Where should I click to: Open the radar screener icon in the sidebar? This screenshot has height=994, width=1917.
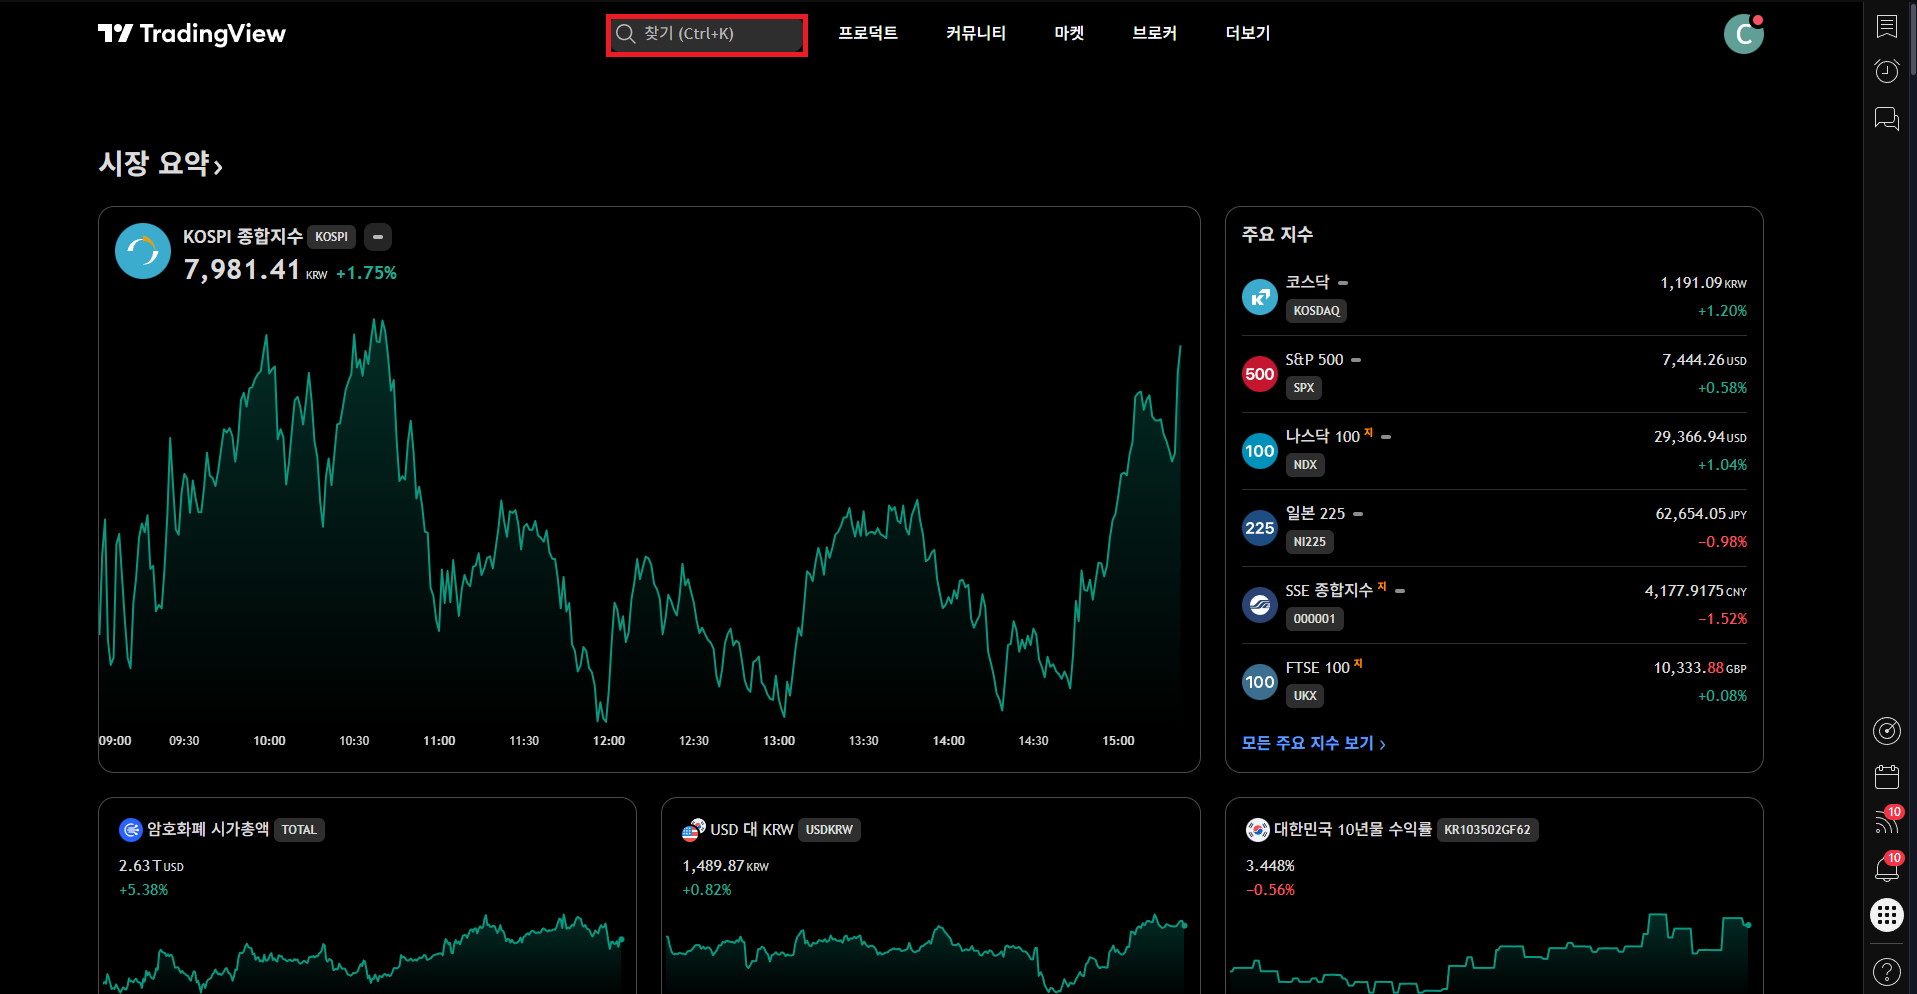point(1886,731)
